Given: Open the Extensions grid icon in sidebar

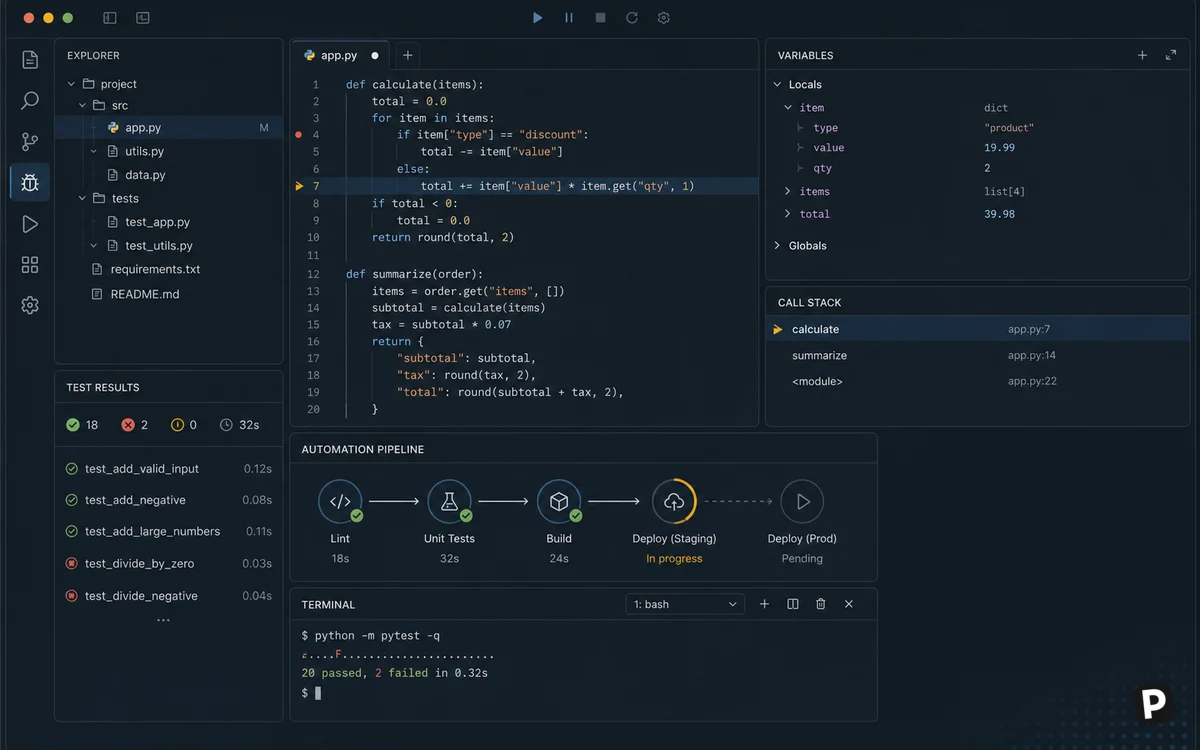Looking at the screenshot, I should click(30, 265).
